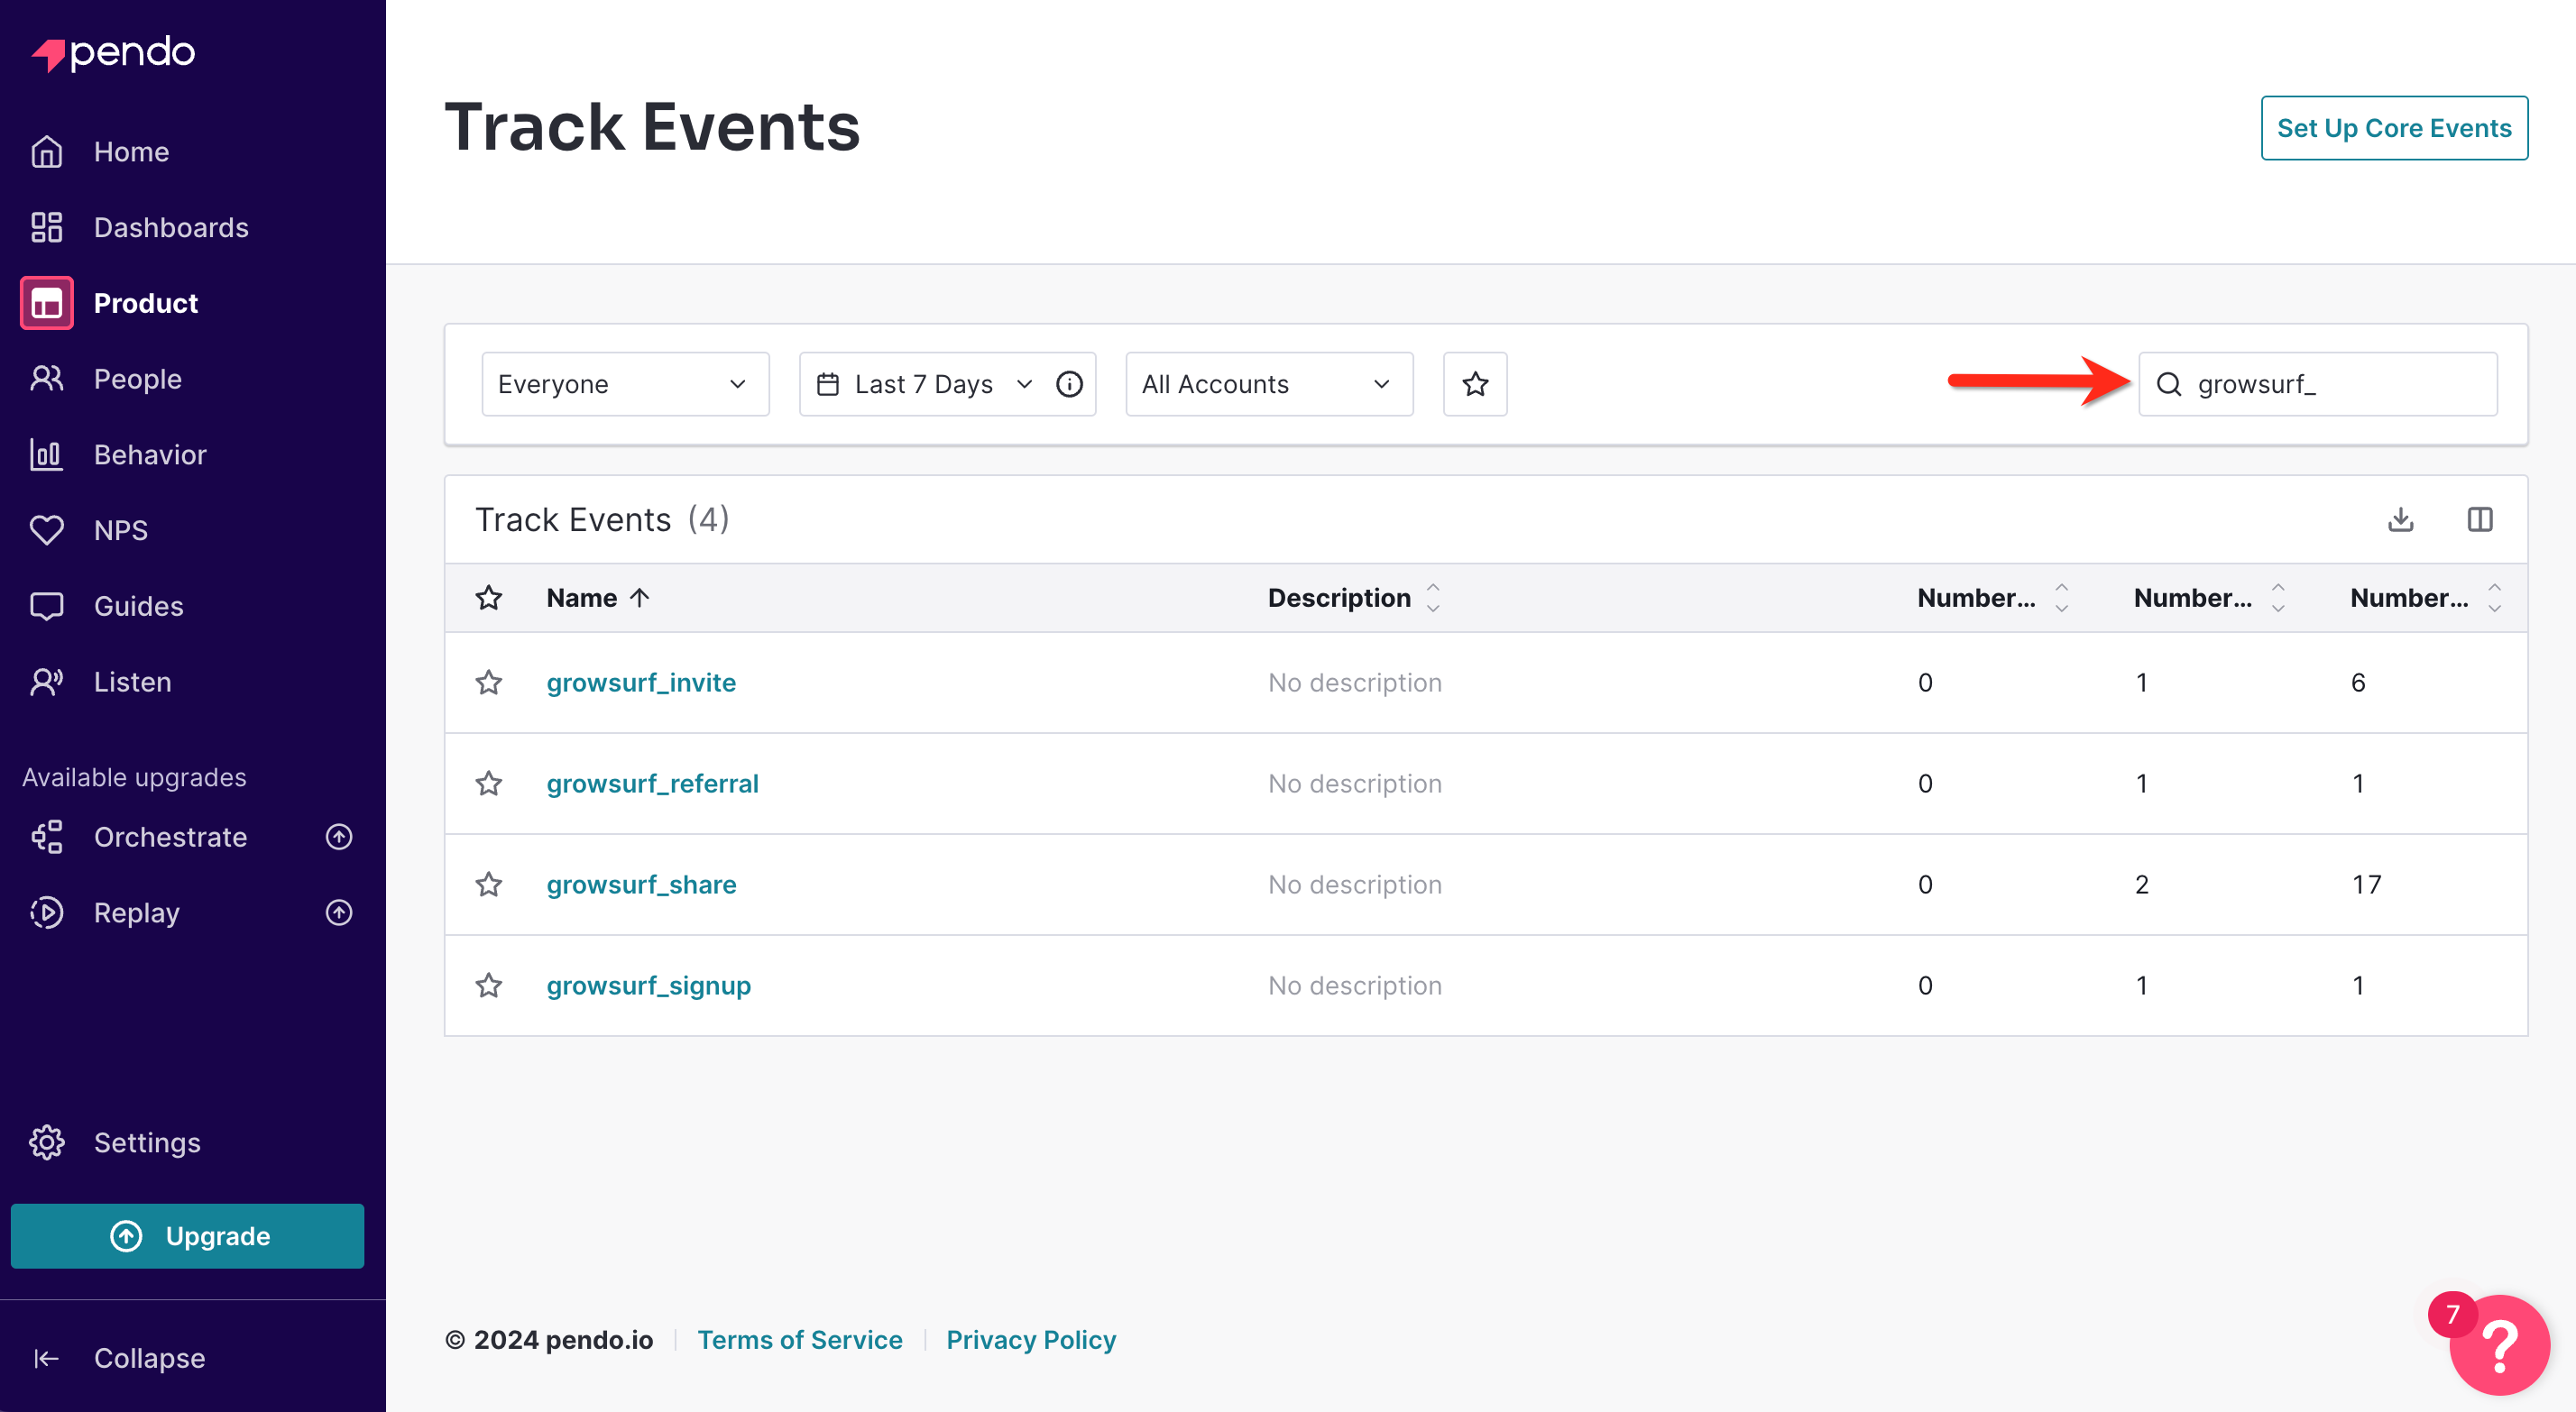Click the Orchestrate upgrade arrow icon
Image resolution: width=2576 pixels, height=1412 pixels.
coord(339,837)
